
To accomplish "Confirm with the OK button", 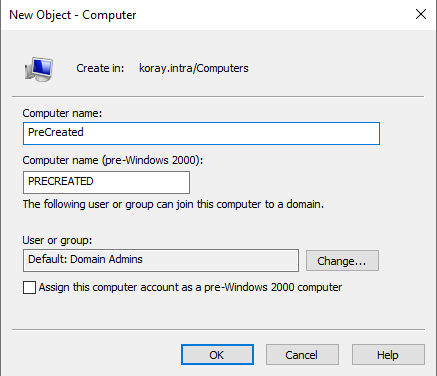I will [217, 355].
